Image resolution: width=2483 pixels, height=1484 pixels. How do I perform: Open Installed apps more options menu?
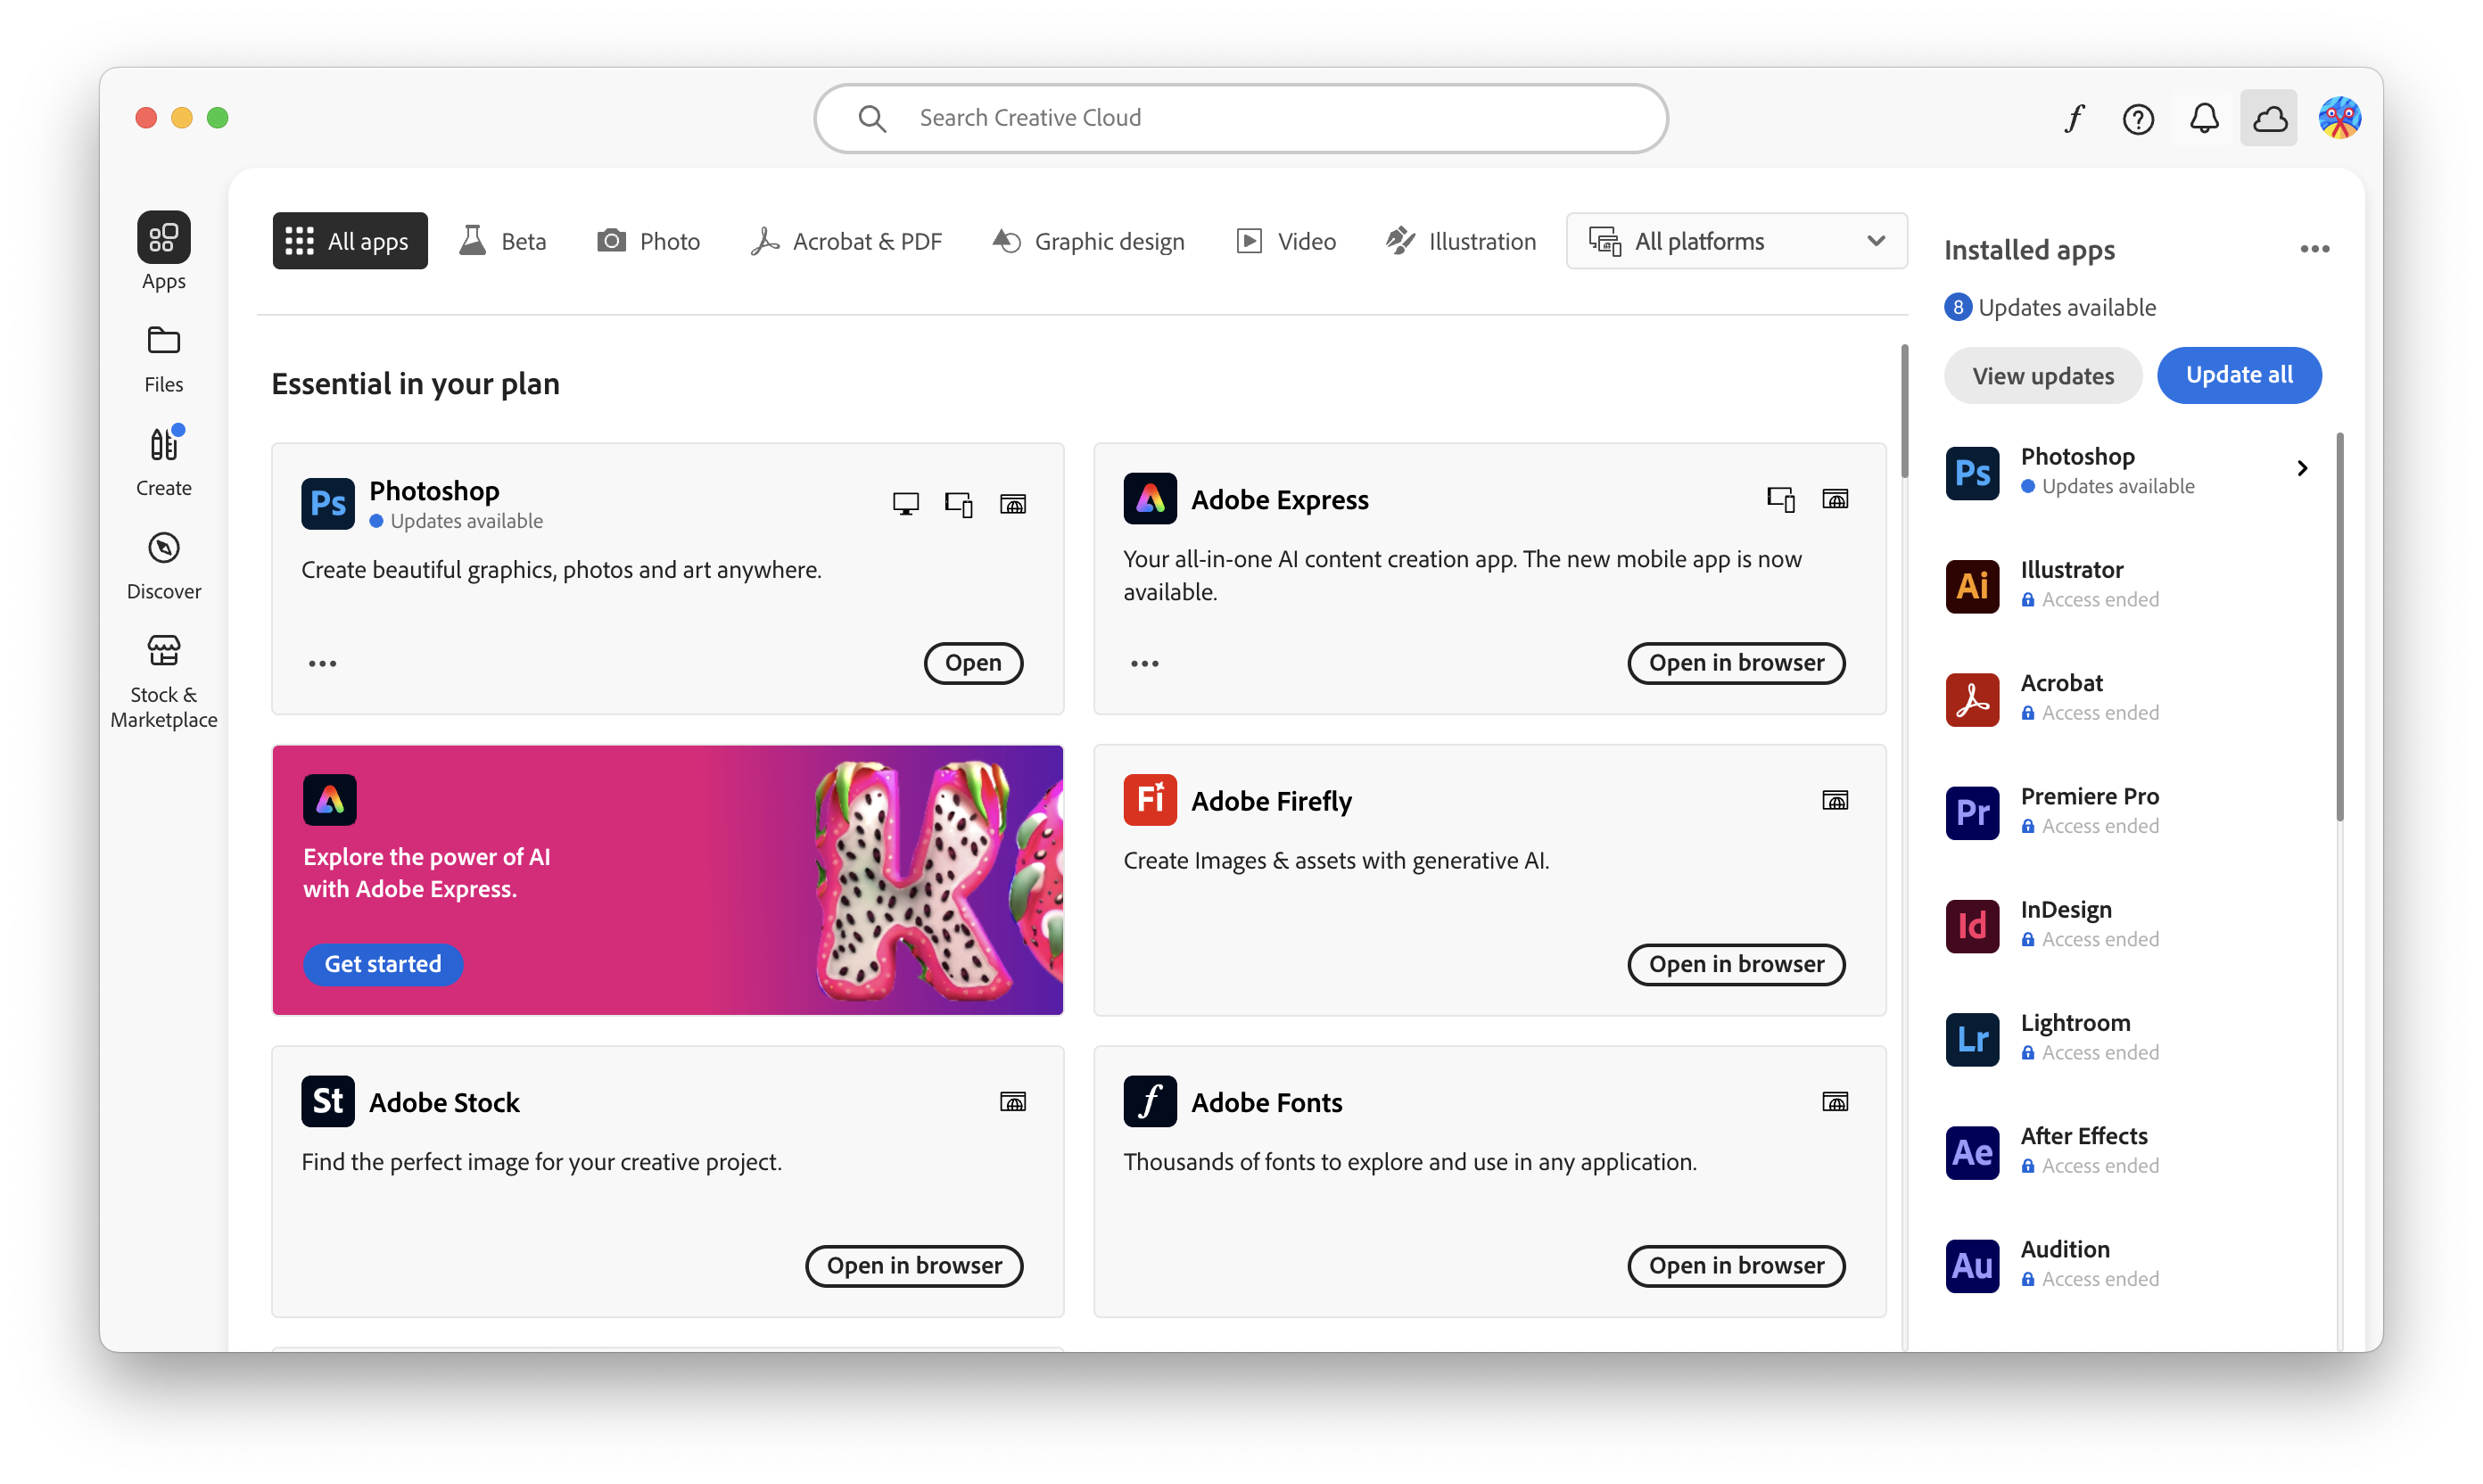tap(2315, 249)
